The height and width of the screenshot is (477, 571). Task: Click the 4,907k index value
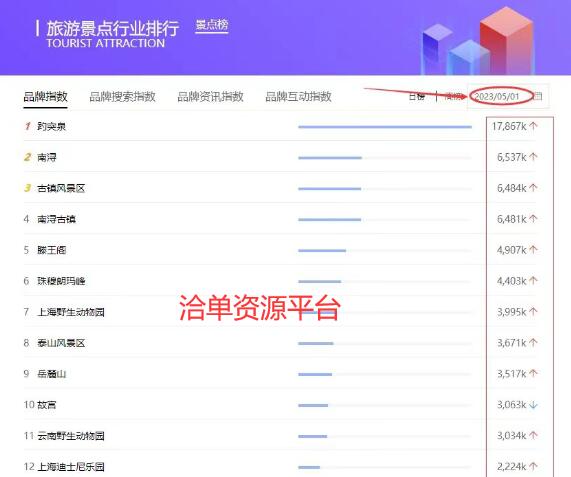click(512, 250)
